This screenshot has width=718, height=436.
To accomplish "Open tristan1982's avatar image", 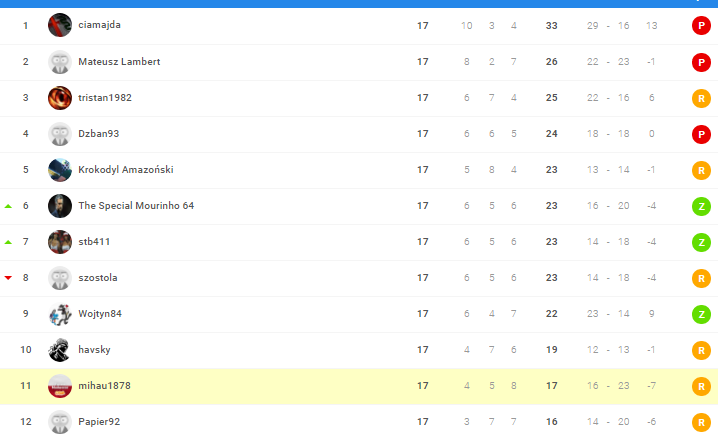I will pos(60,98).
